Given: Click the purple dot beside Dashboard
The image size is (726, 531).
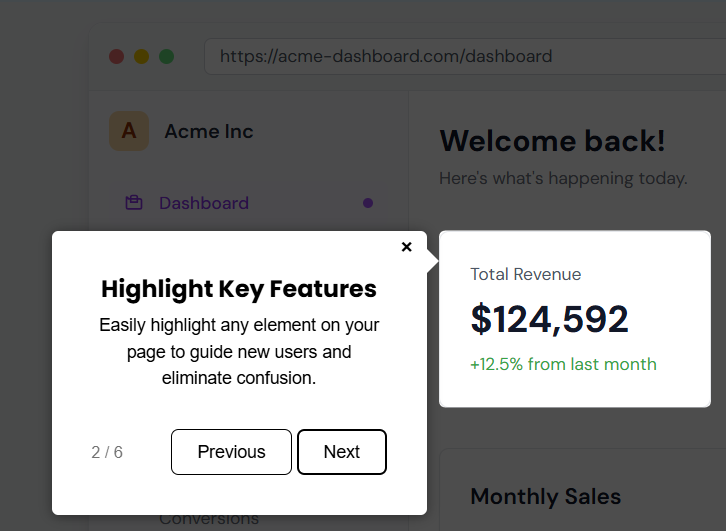Looking at the screenshot, I should pos(368,203).
